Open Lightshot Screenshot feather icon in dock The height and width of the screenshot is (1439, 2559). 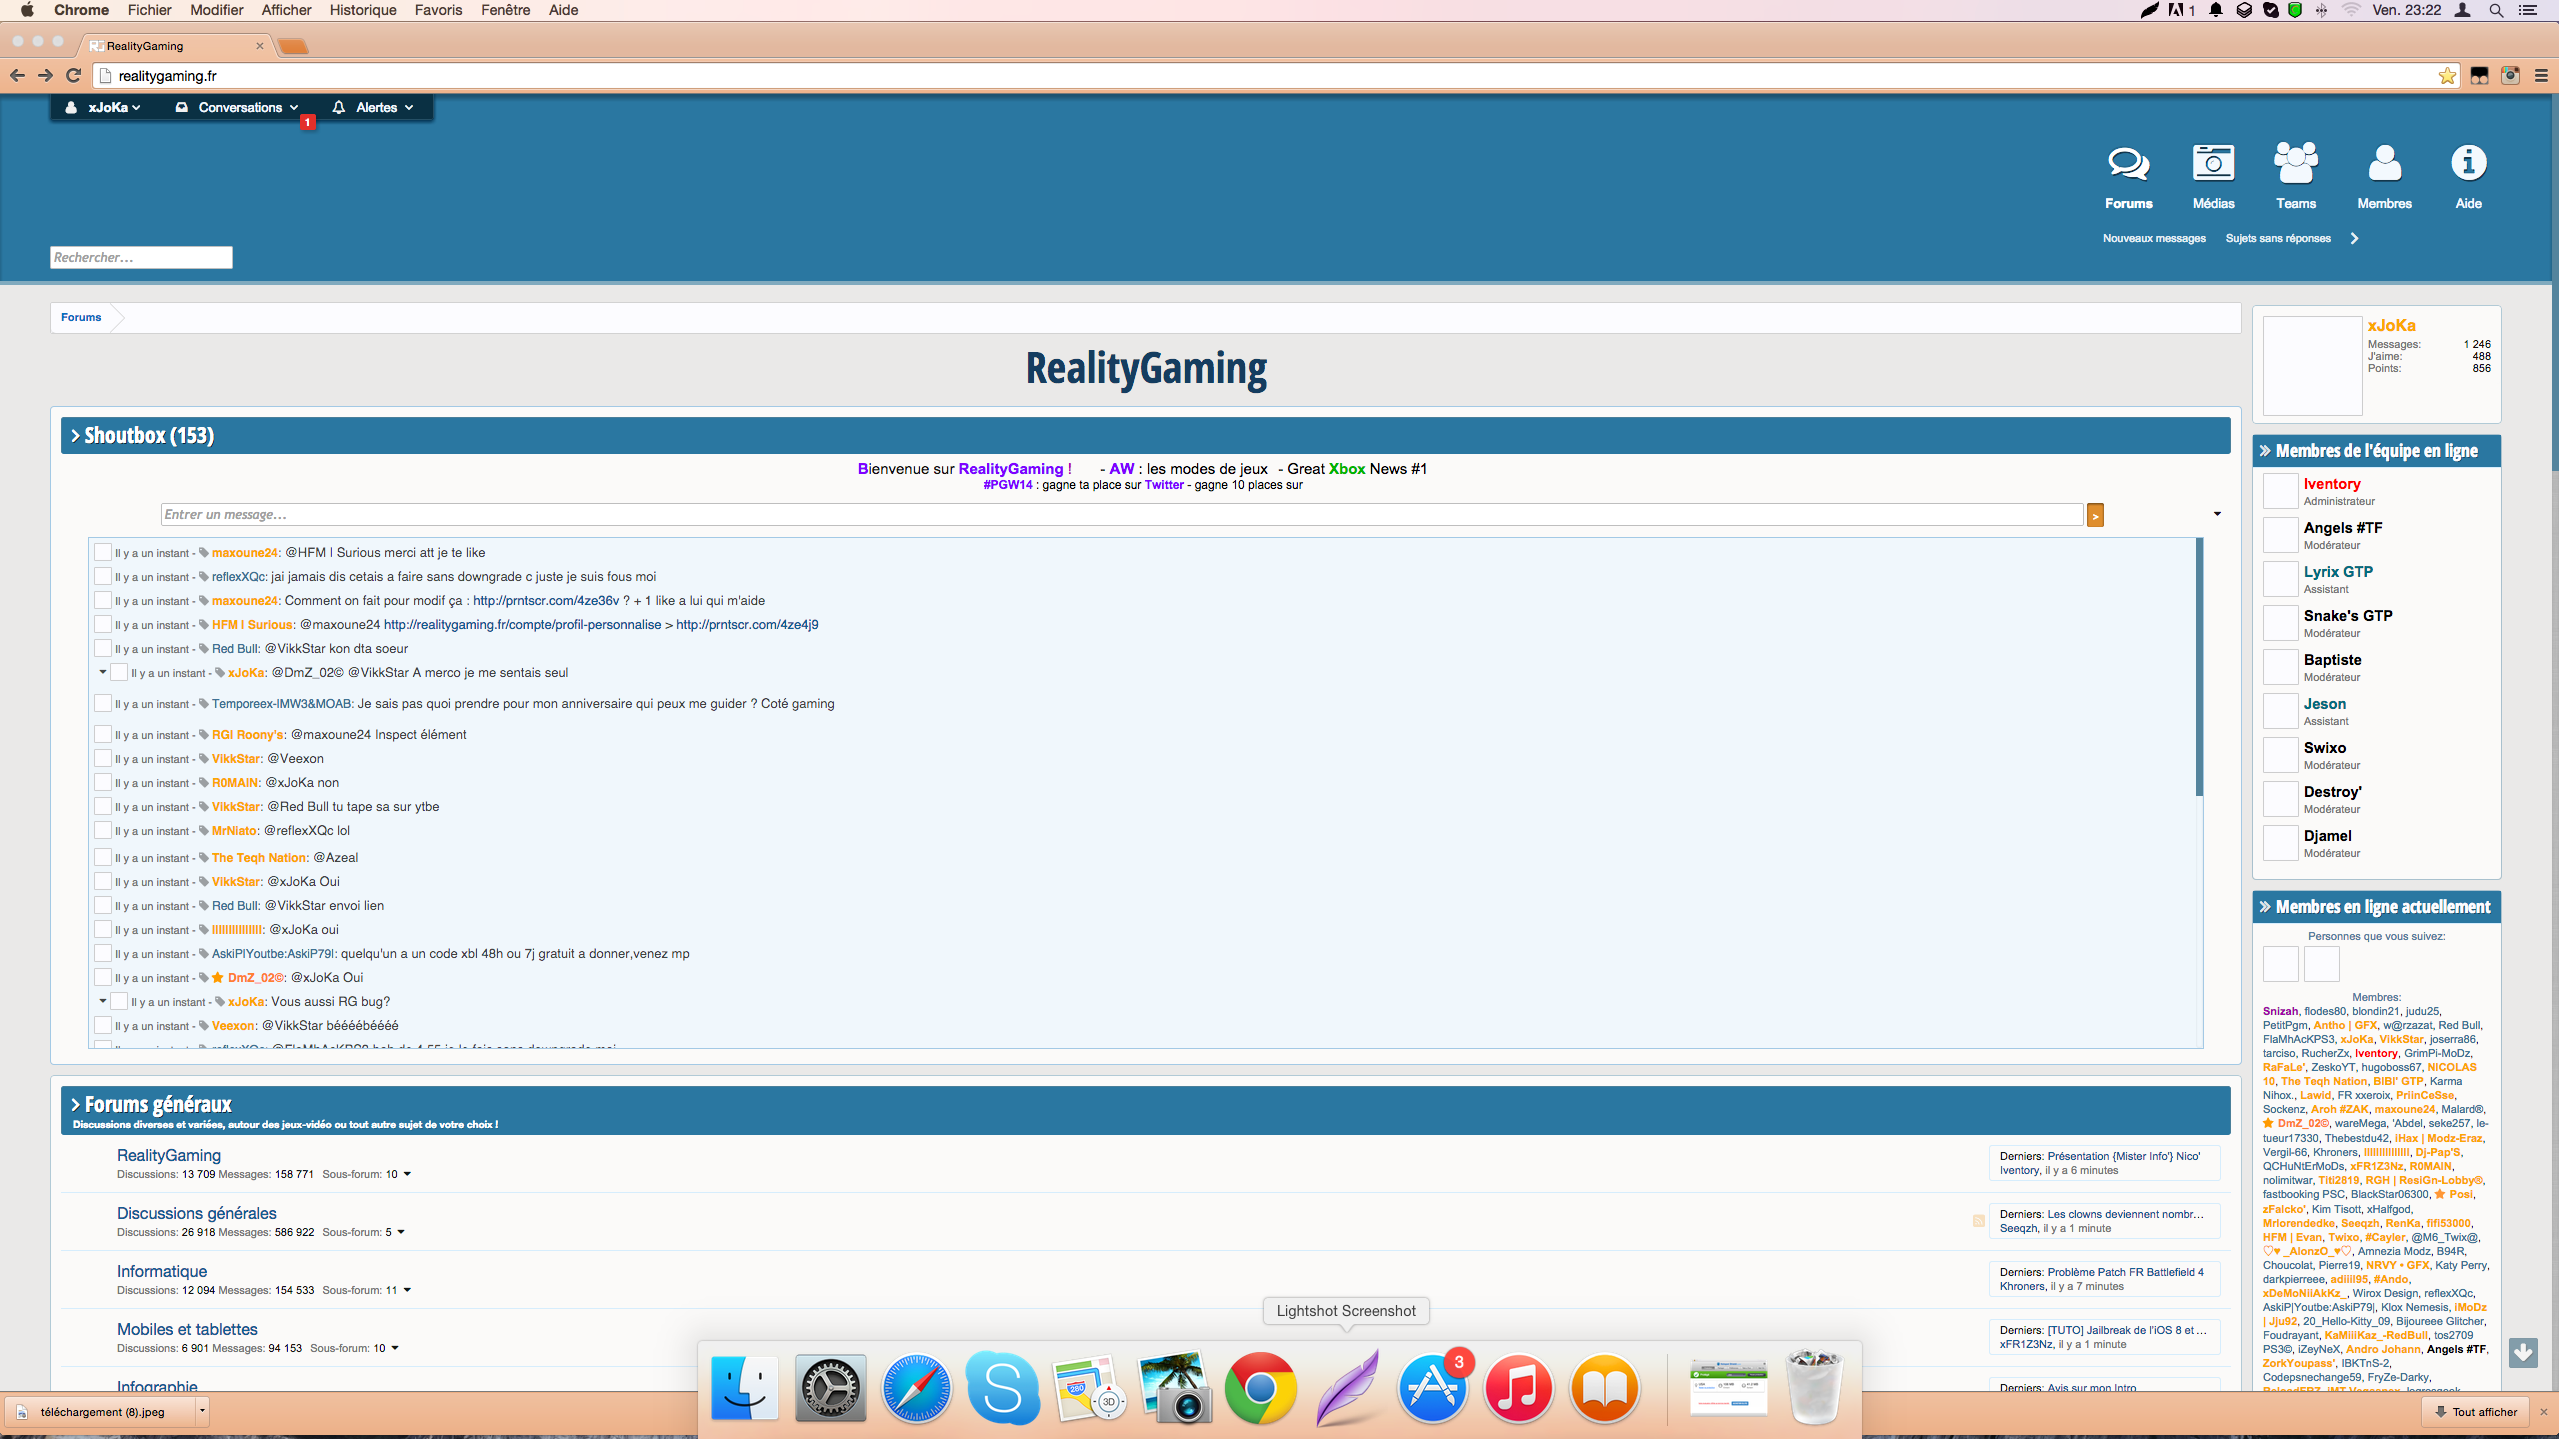(x=1347, y=1388)
